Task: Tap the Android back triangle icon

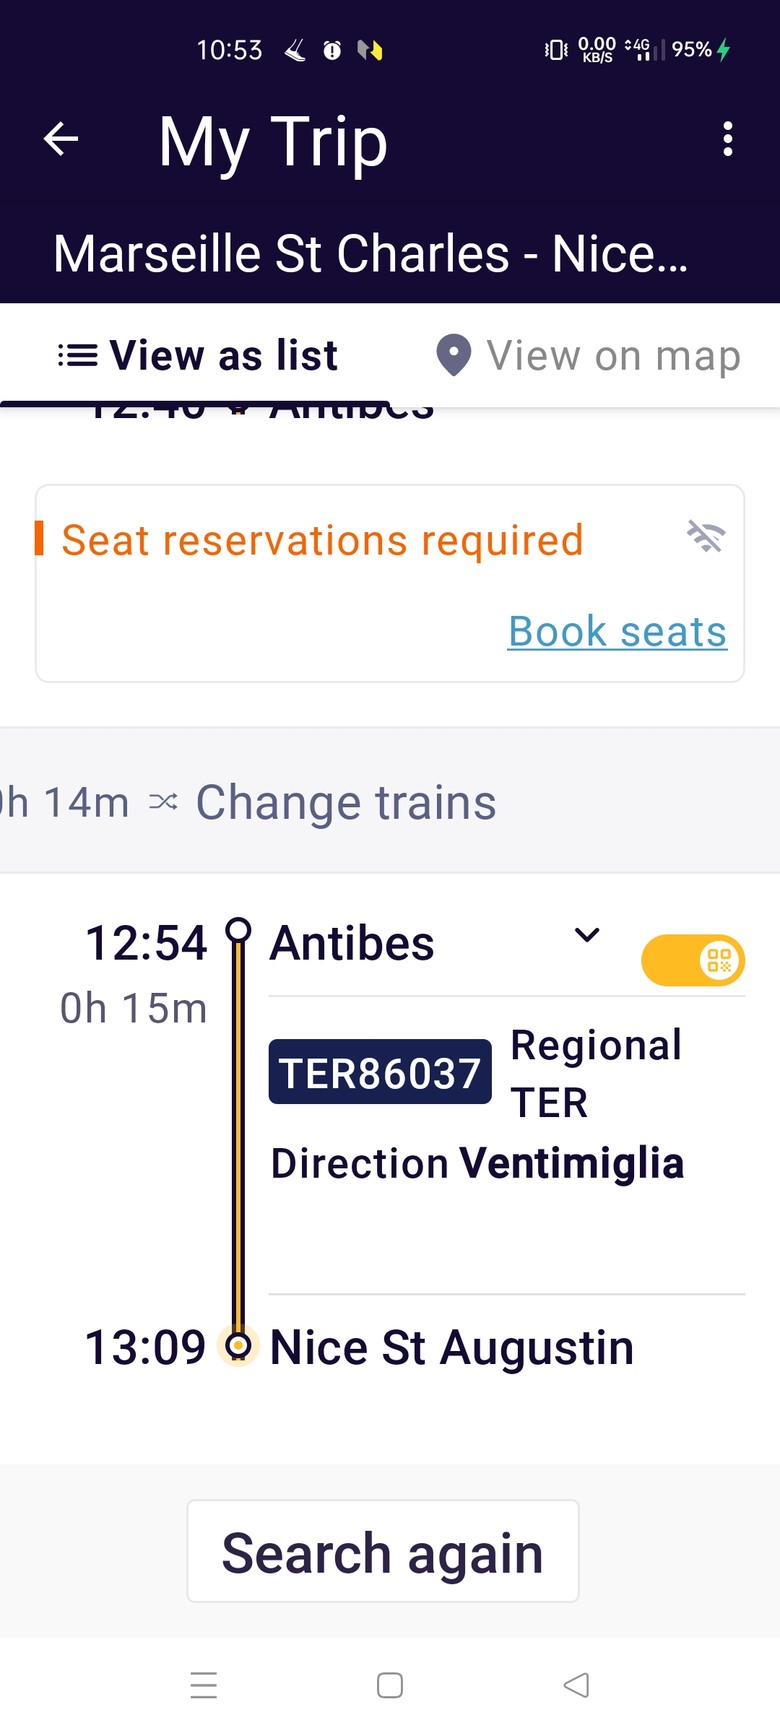Action: pyautogui.click(x=576, y=1685)
